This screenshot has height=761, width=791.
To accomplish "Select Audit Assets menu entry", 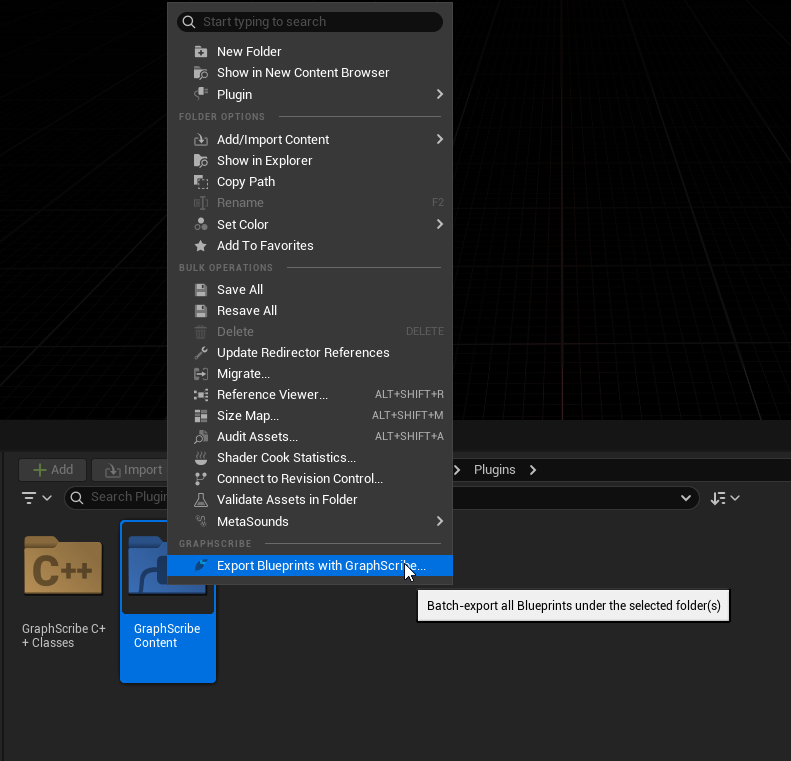I will tap(310, 437).
